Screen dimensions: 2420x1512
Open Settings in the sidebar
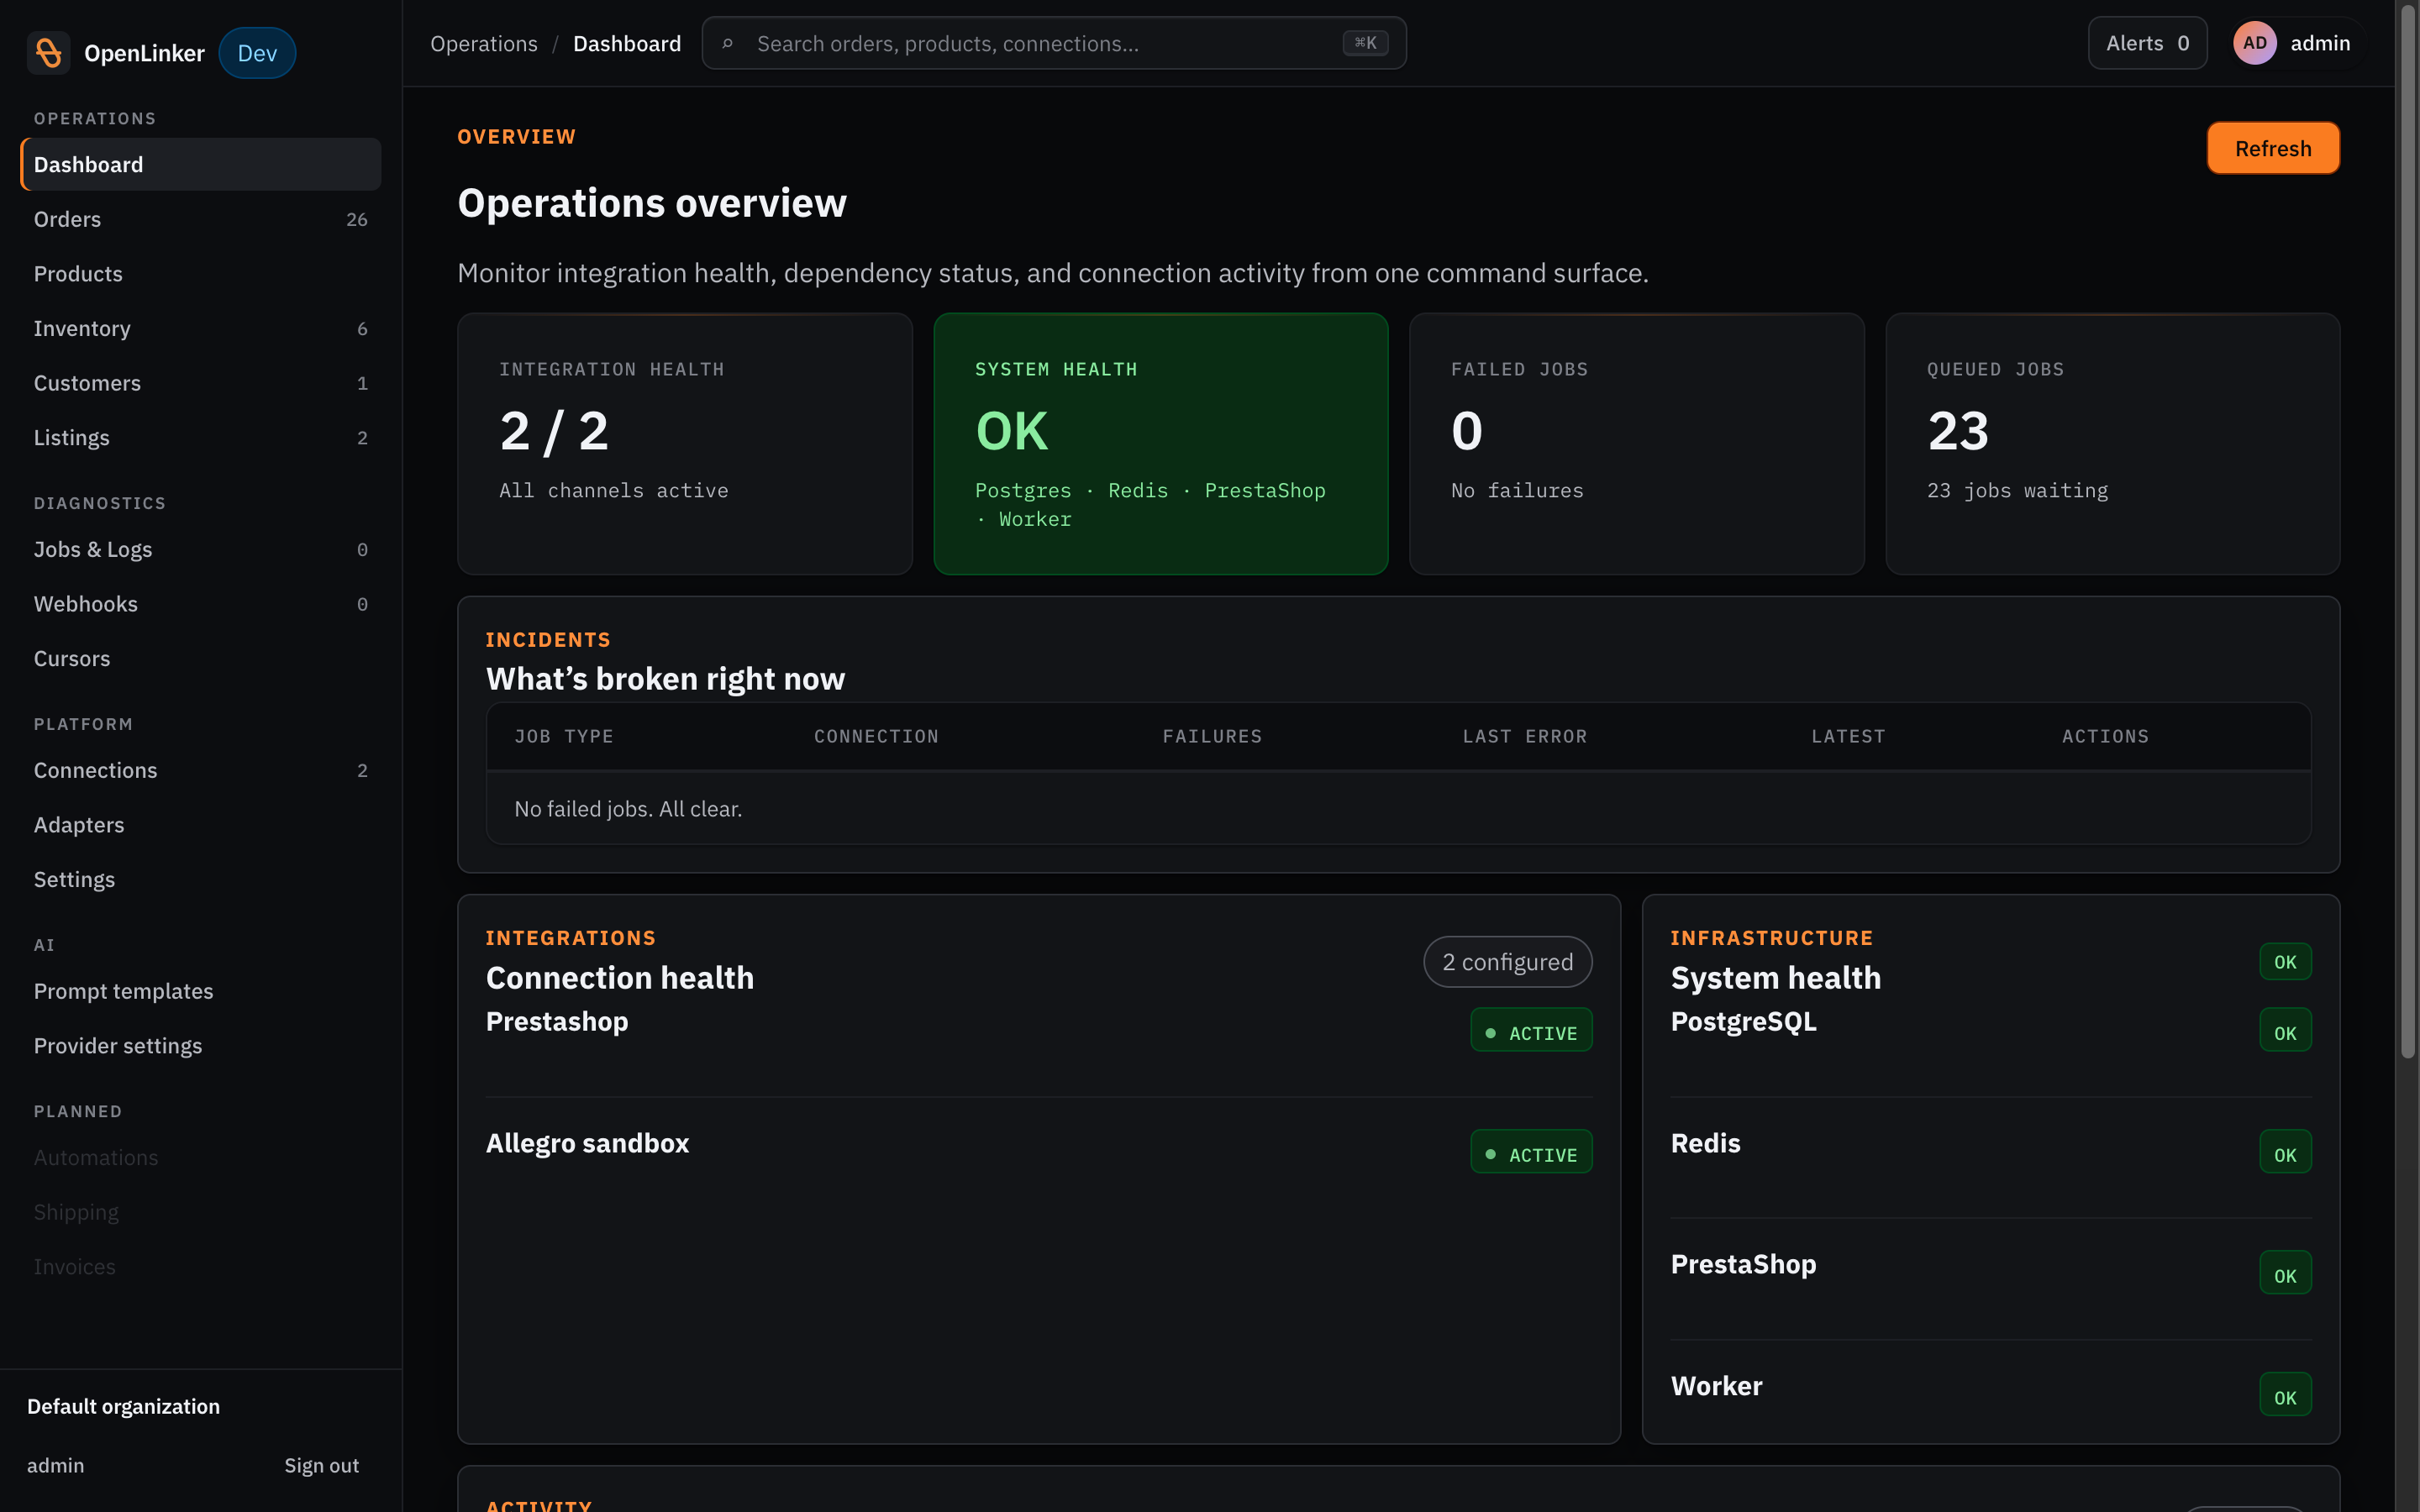point(201,879)
